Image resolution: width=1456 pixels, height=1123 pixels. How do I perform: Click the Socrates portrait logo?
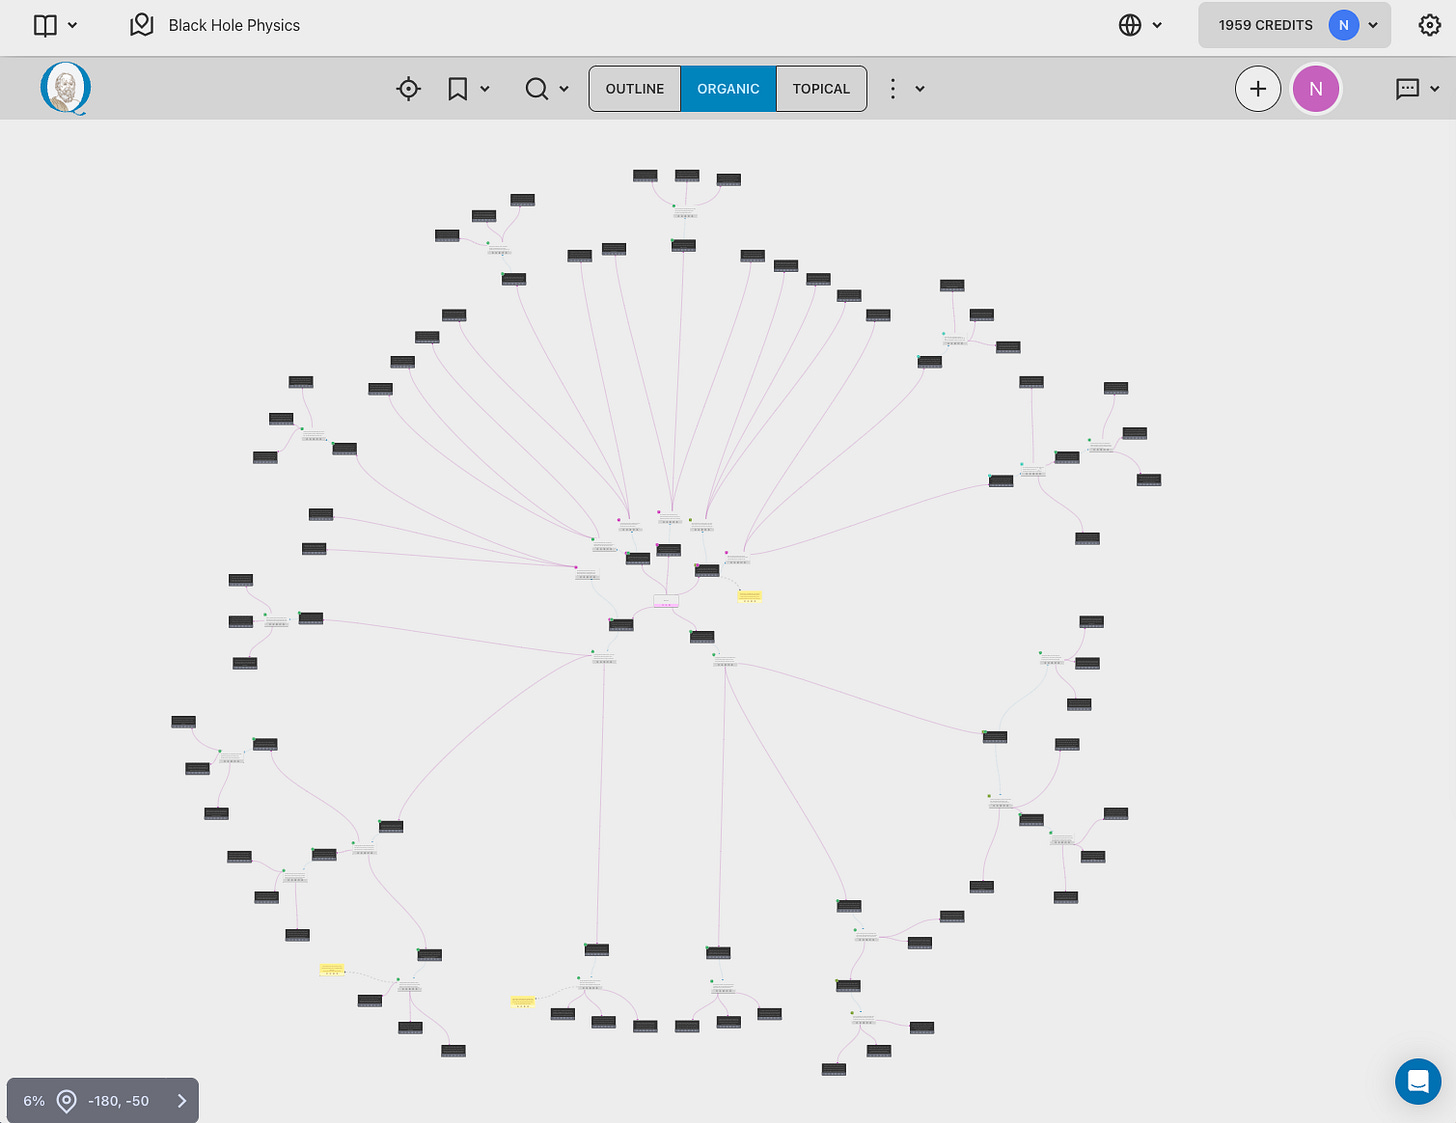66,88
